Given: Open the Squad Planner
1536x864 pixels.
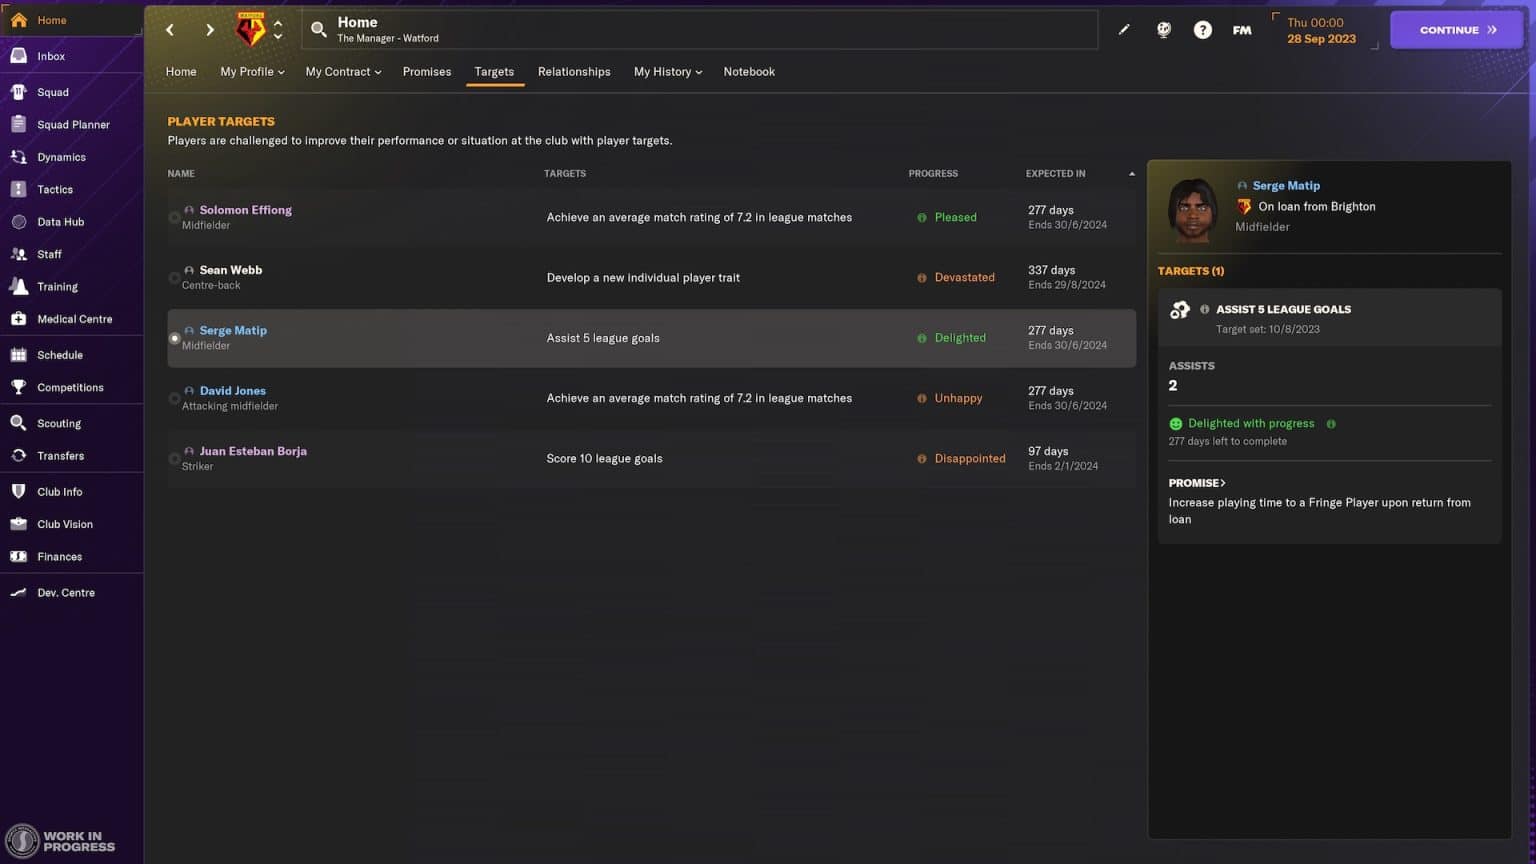Looking at the screenshot, I should (72, 124).
